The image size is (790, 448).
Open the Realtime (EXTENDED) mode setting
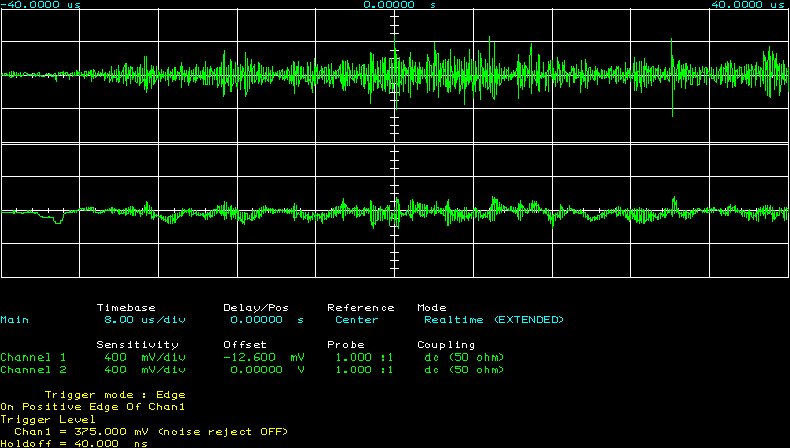click(493, 320)
